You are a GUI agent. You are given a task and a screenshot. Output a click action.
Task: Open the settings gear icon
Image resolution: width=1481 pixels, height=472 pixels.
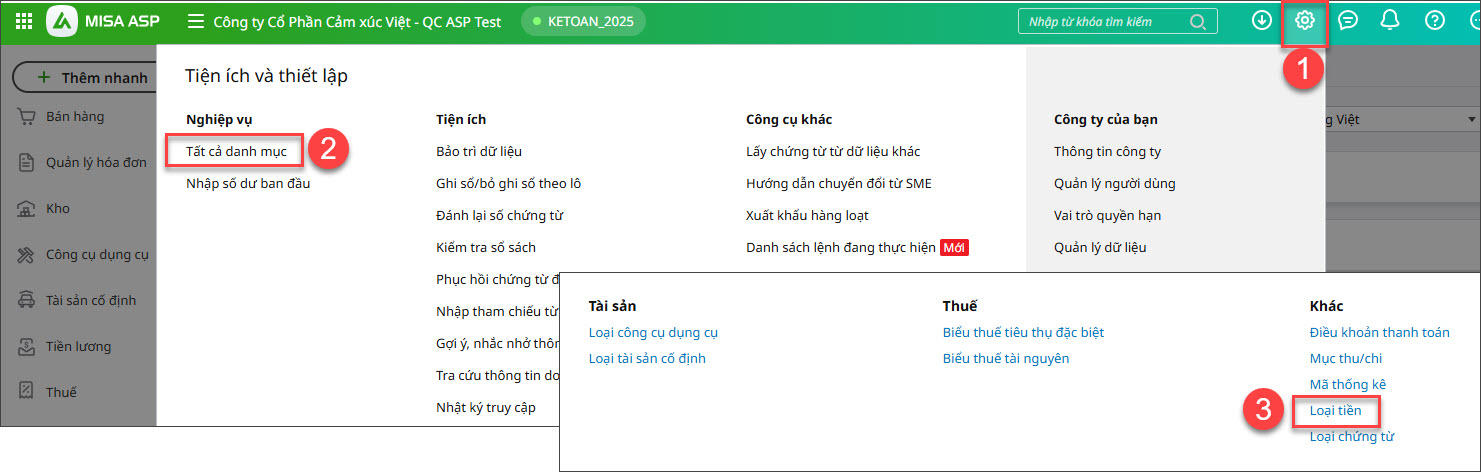[1304, 21]
